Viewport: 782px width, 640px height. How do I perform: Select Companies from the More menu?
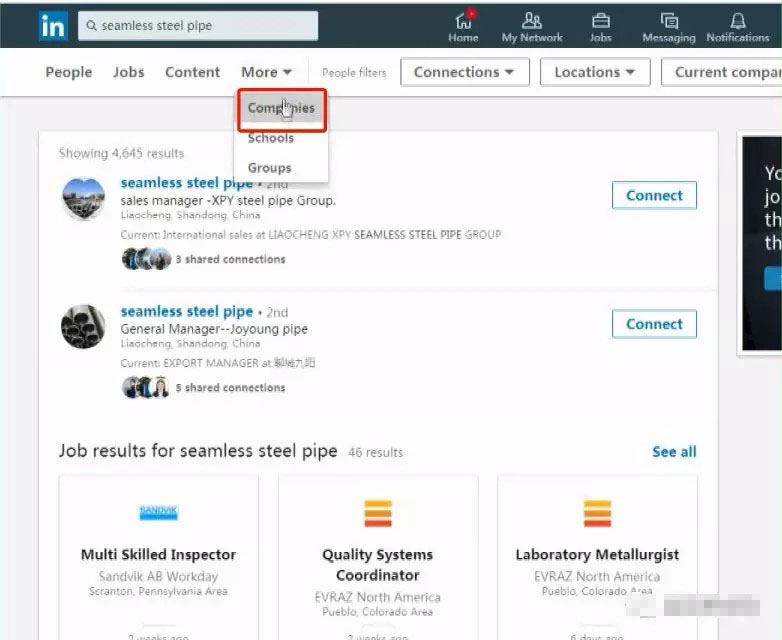coord(281,108)
